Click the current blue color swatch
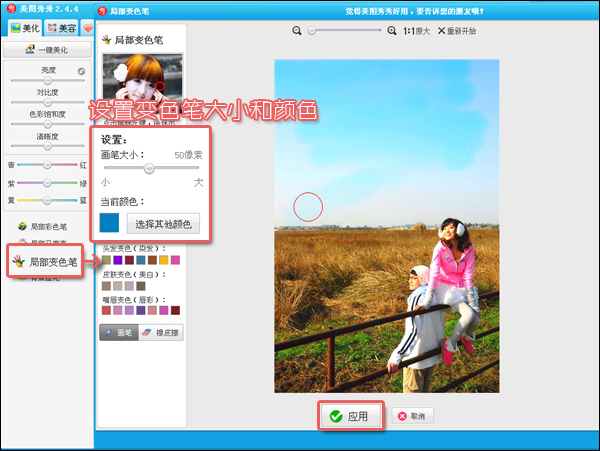 point(109,223)
